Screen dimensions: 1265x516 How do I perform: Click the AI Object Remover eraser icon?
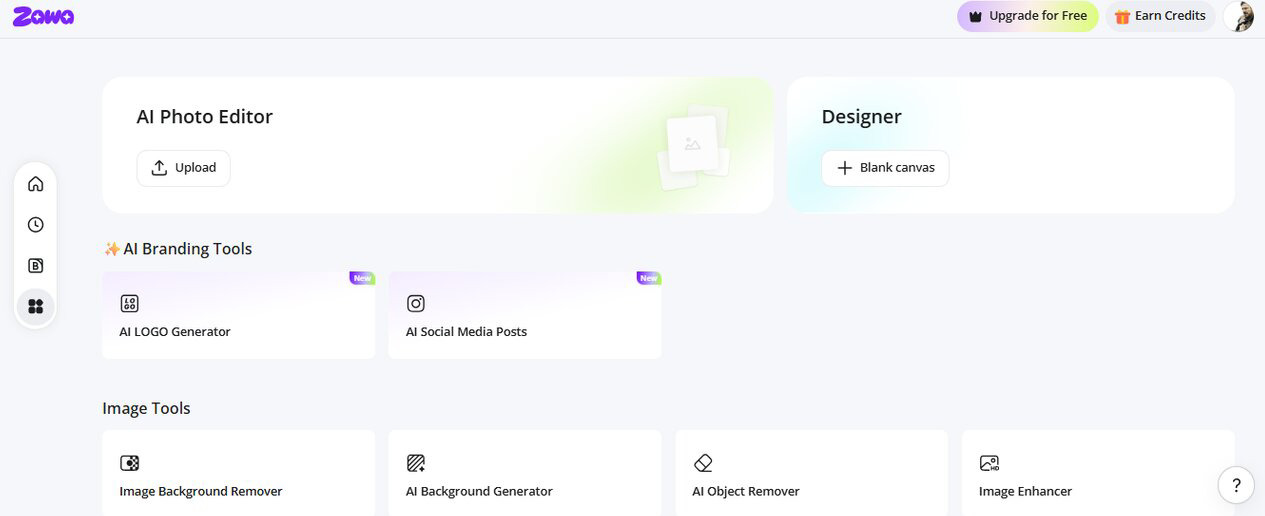[703, 463]
